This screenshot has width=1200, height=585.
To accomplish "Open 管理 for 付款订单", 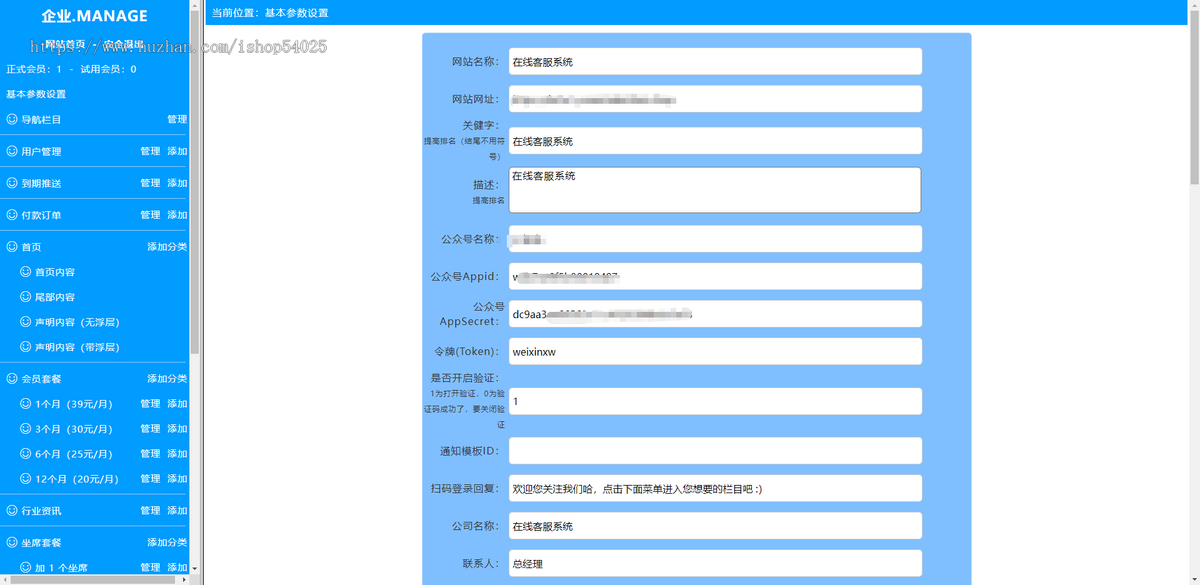I will pyautogui.click(x=150, y=215).
